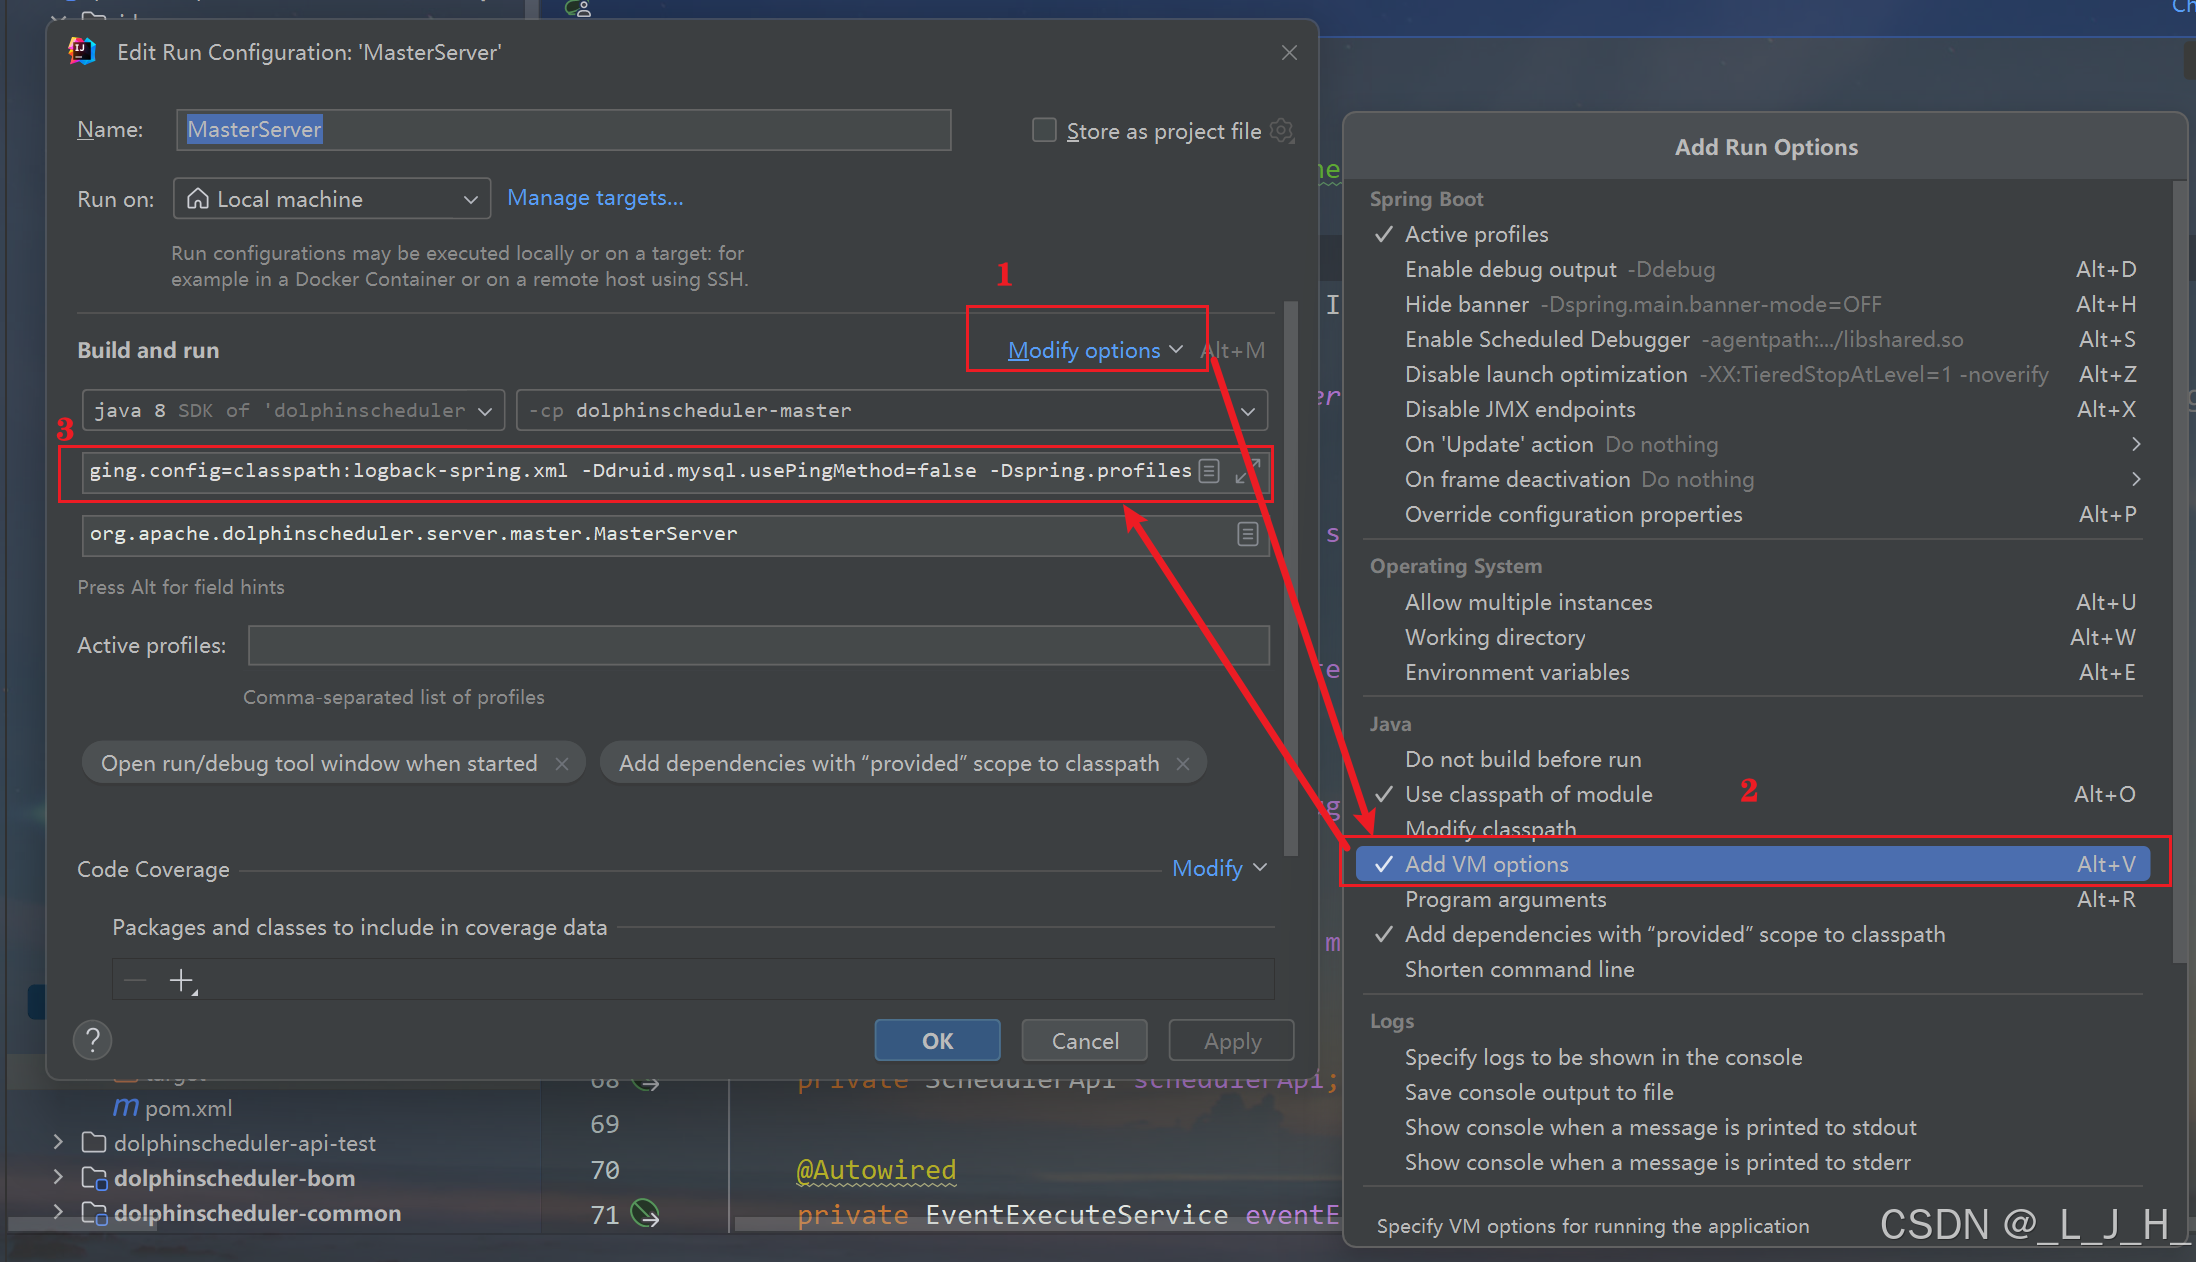This screenshot has width=2196, height=1262.
Task: Click plus icon to add coverage package
Action: (182, 981)
